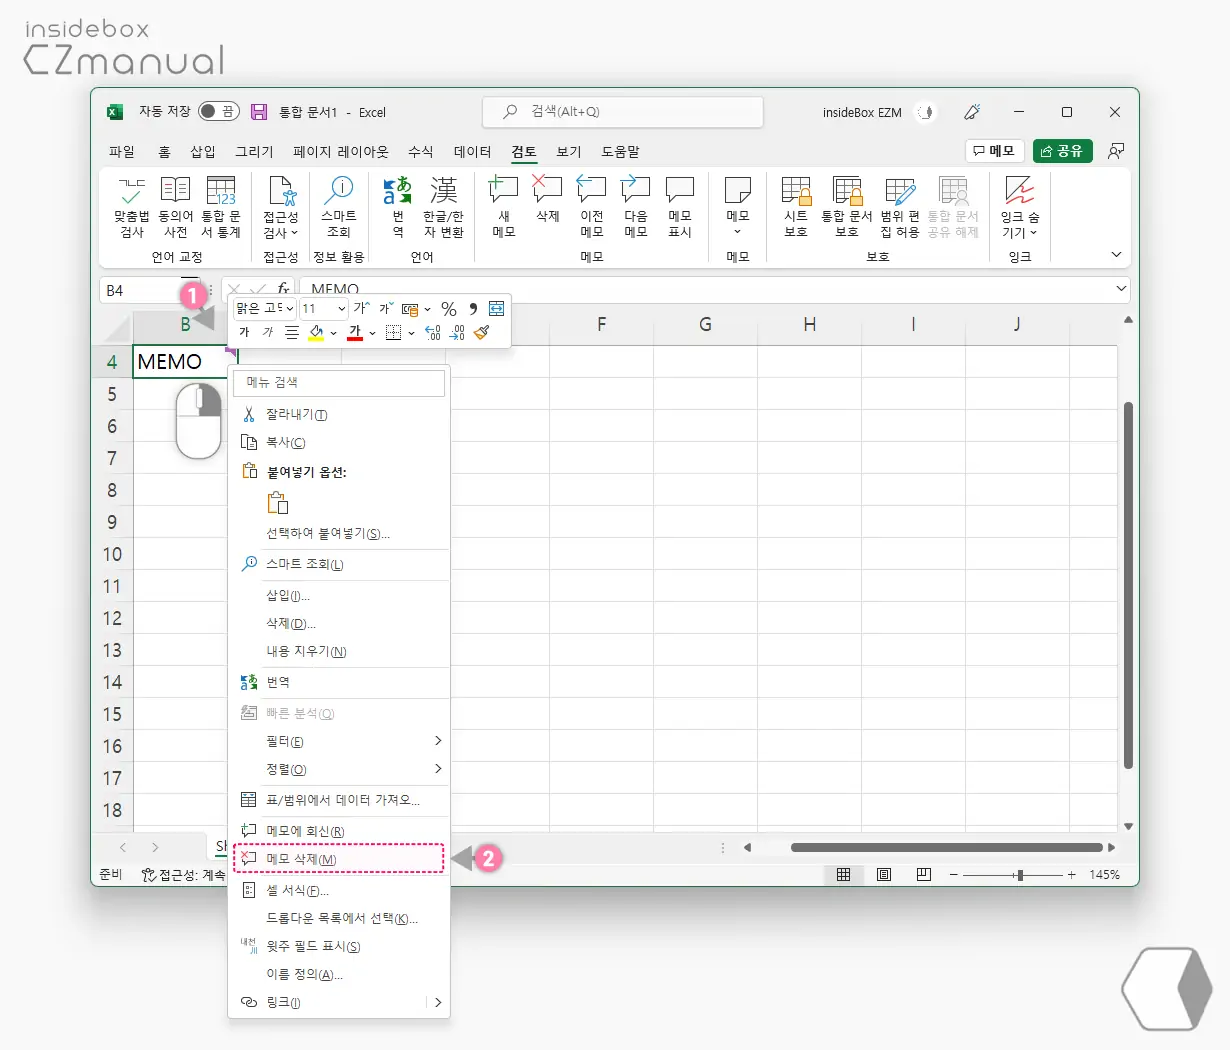Open the 수식 ribbon tab
This screenshot has height=1050, width=1230.
421,152
